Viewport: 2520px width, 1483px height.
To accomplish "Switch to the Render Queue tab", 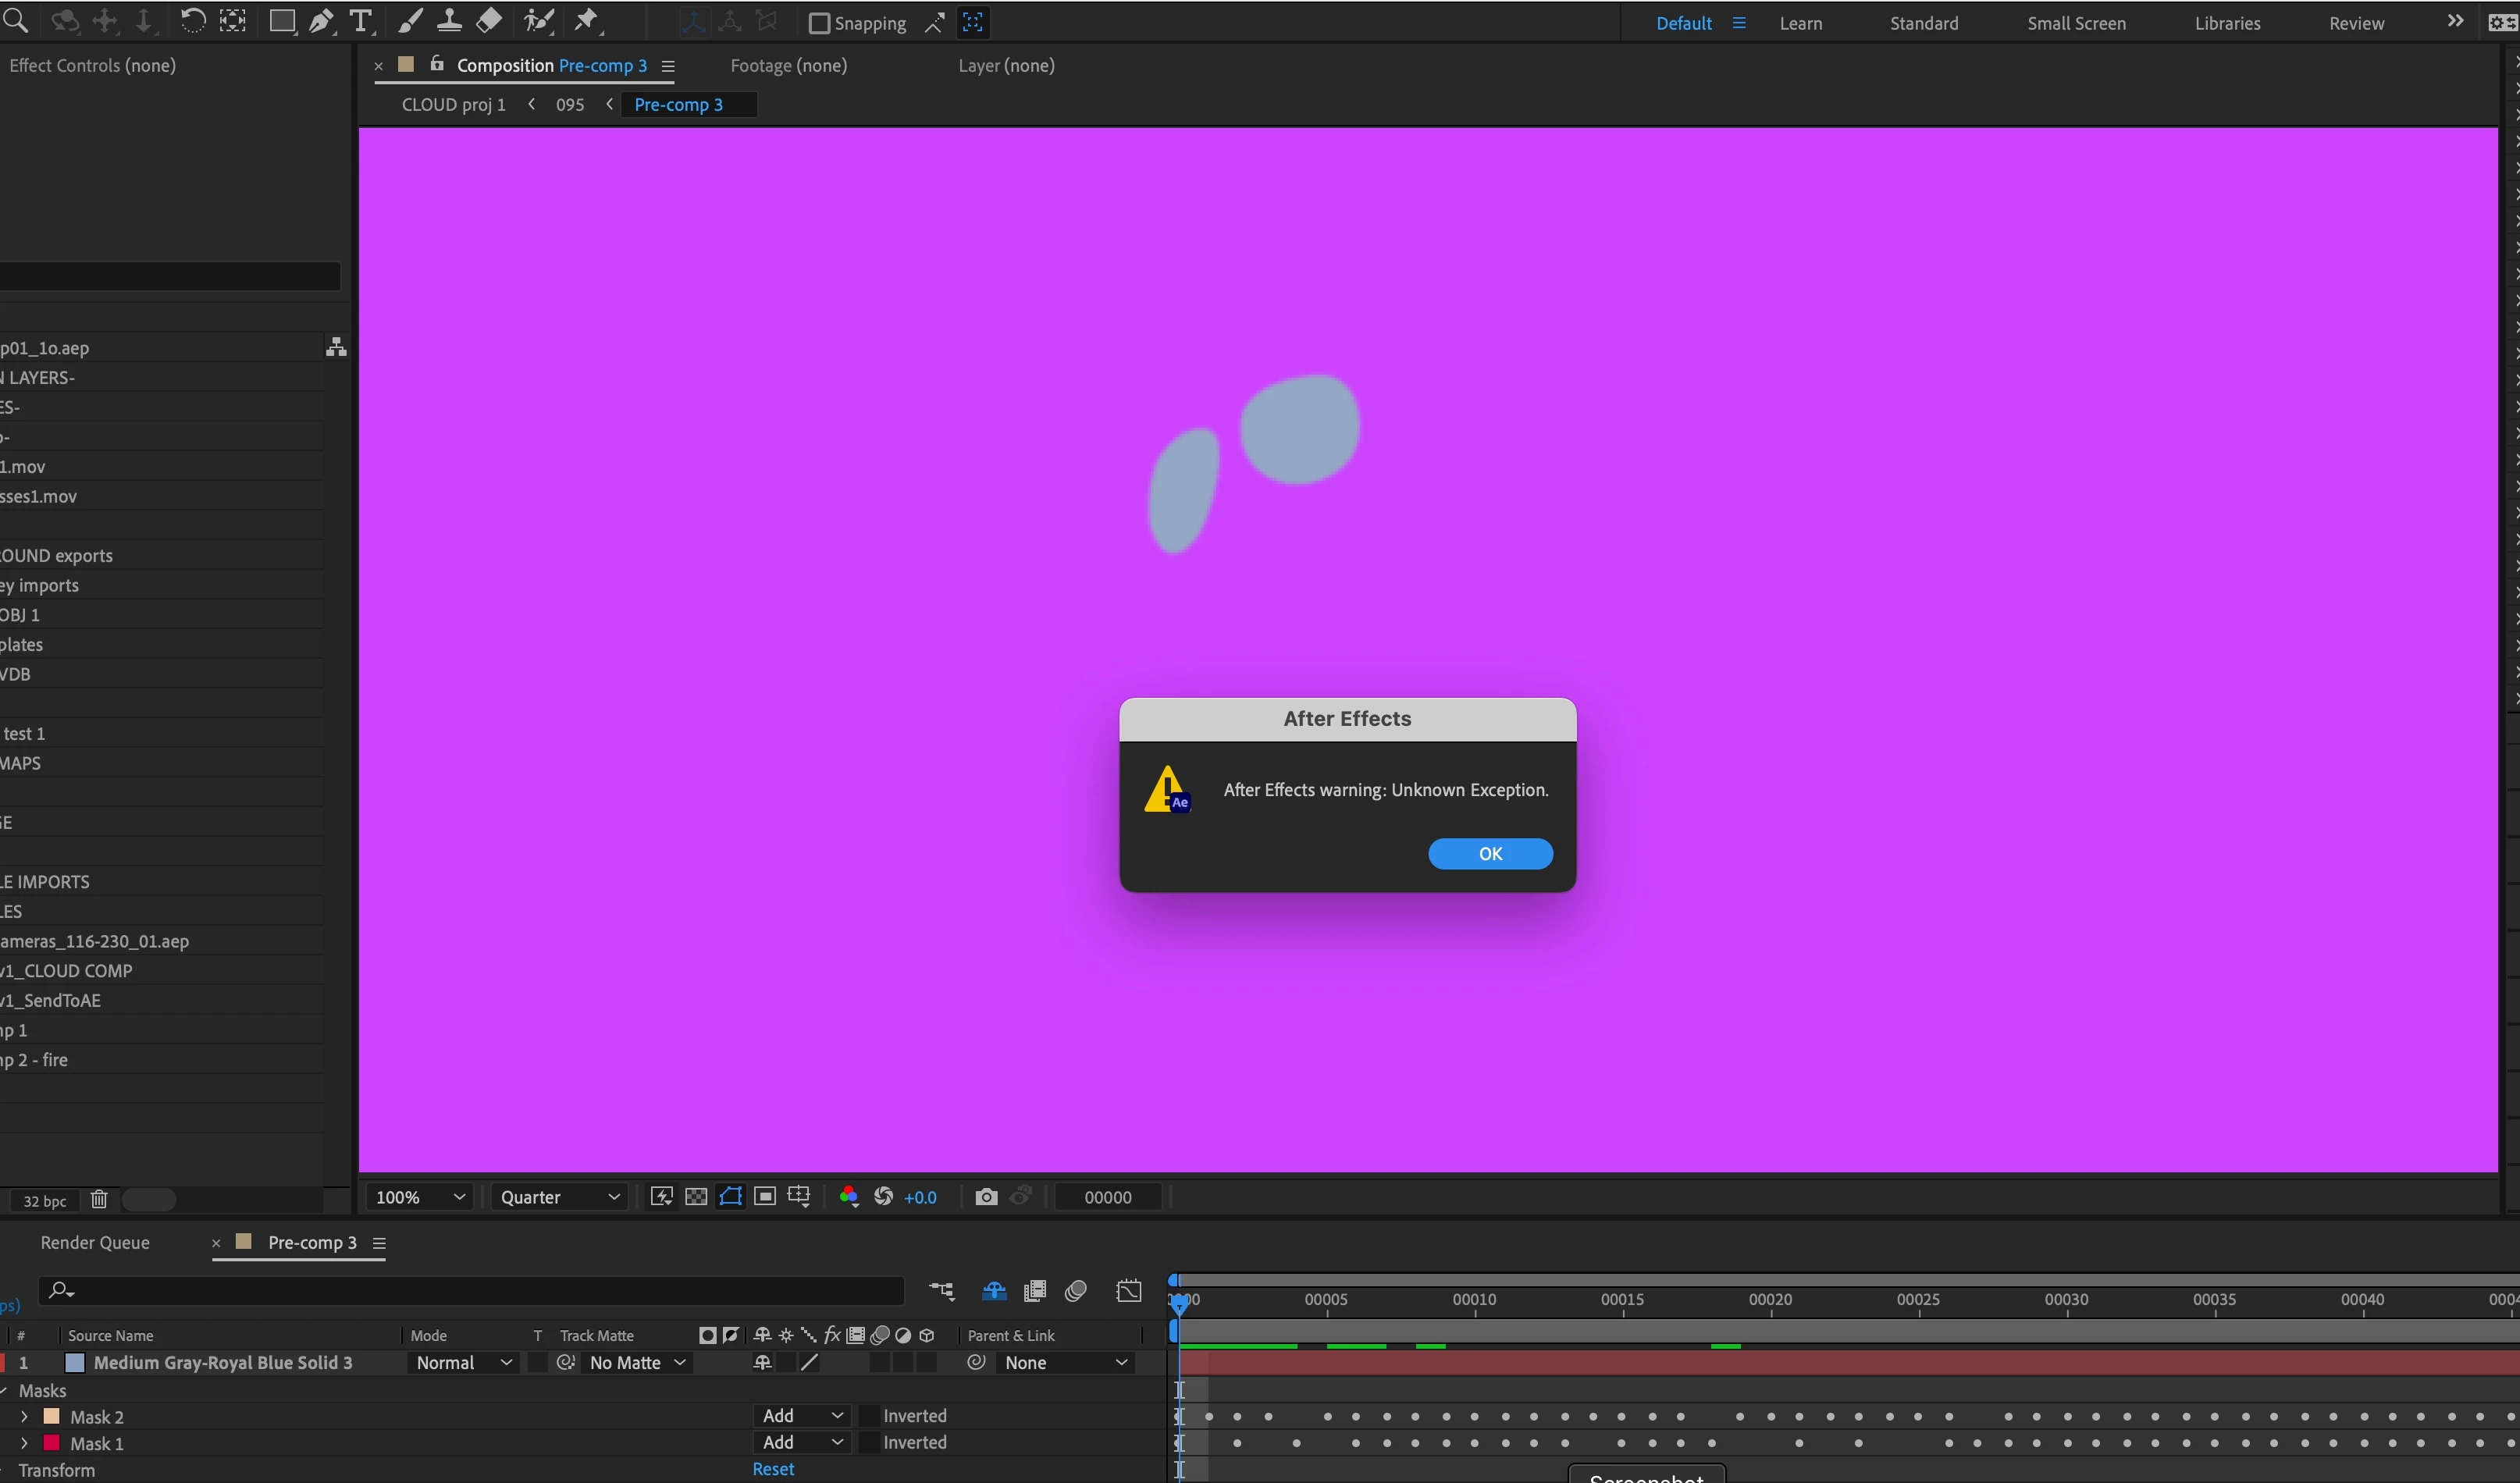I will pyautogui.click(x=95, y=1242).
